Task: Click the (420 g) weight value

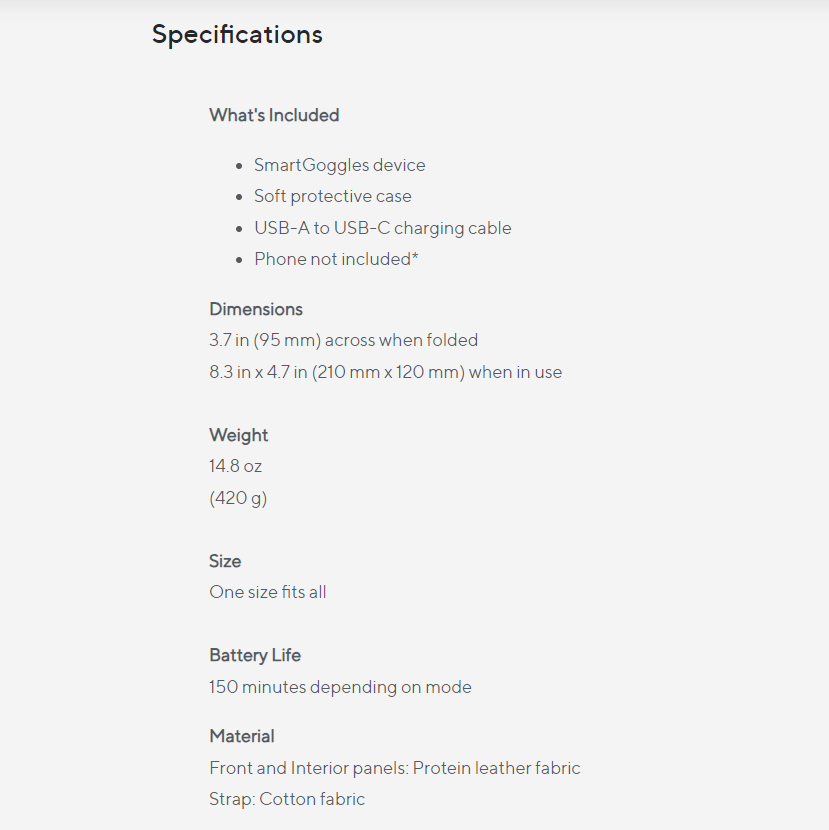Action: (238, 498)
